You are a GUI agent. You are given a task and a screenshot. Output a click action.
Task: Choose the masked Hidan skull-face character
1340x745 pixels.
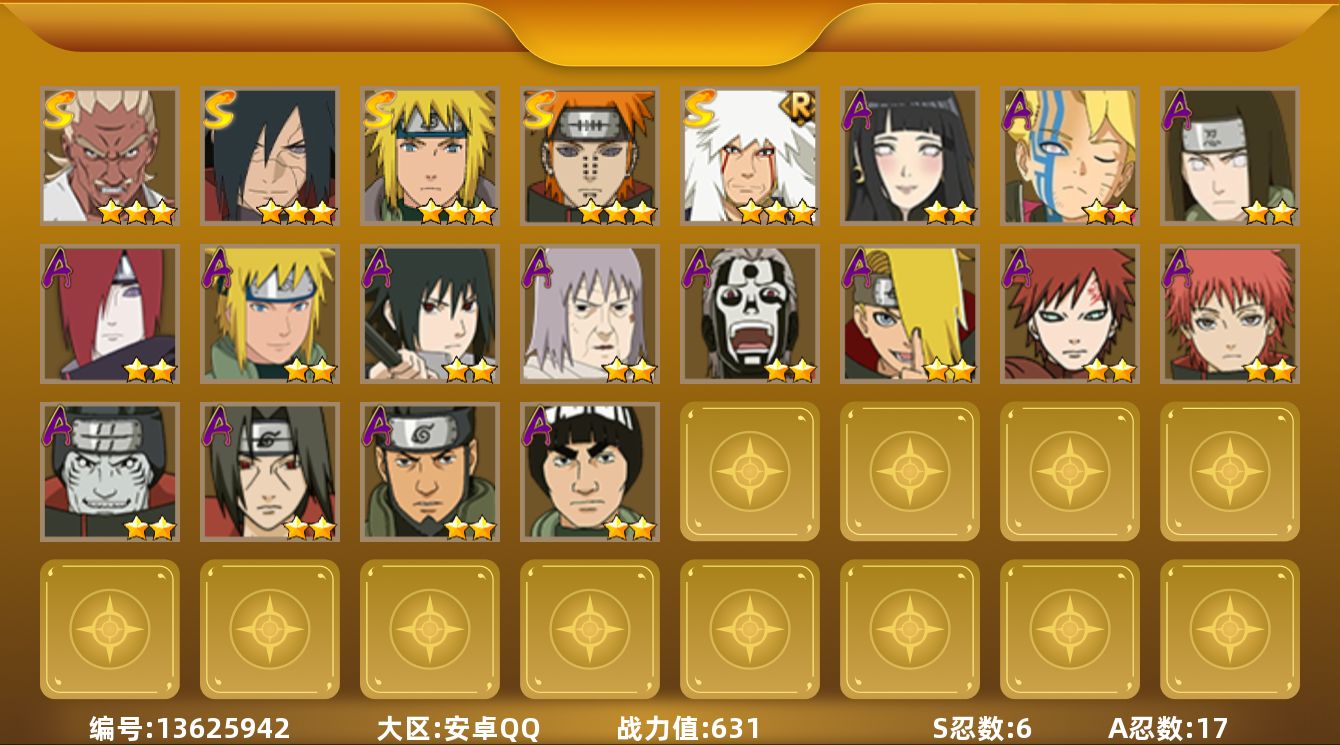pos(750,314)
